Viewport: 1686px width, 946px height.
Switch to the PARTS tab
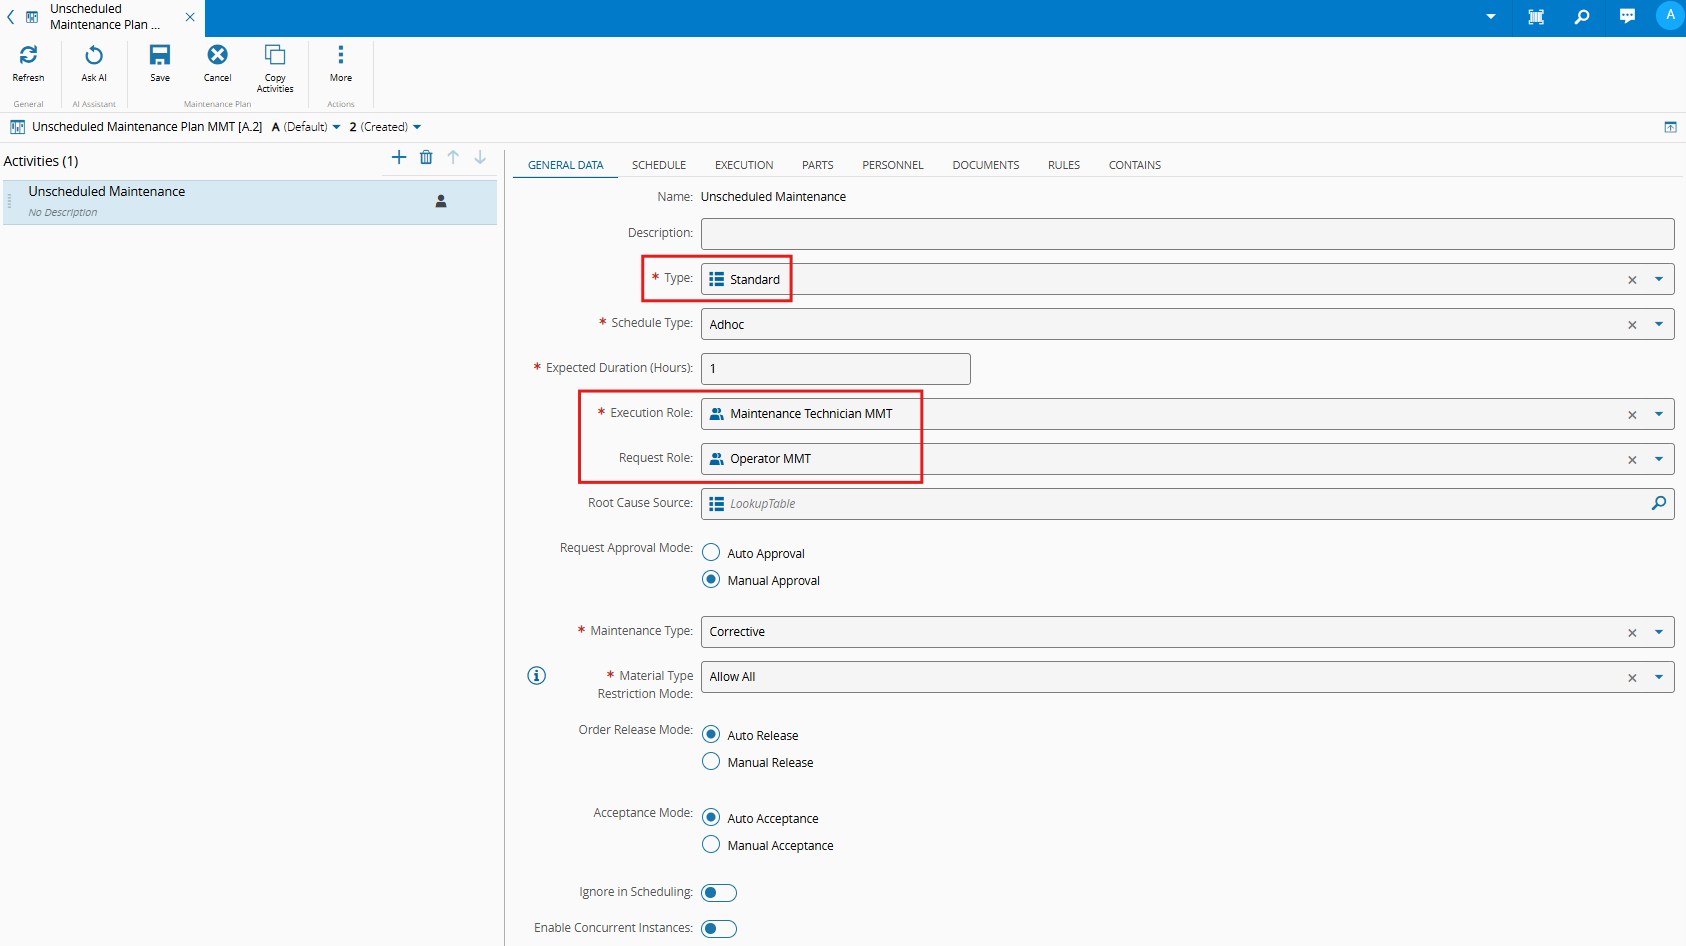pos(817,165)
